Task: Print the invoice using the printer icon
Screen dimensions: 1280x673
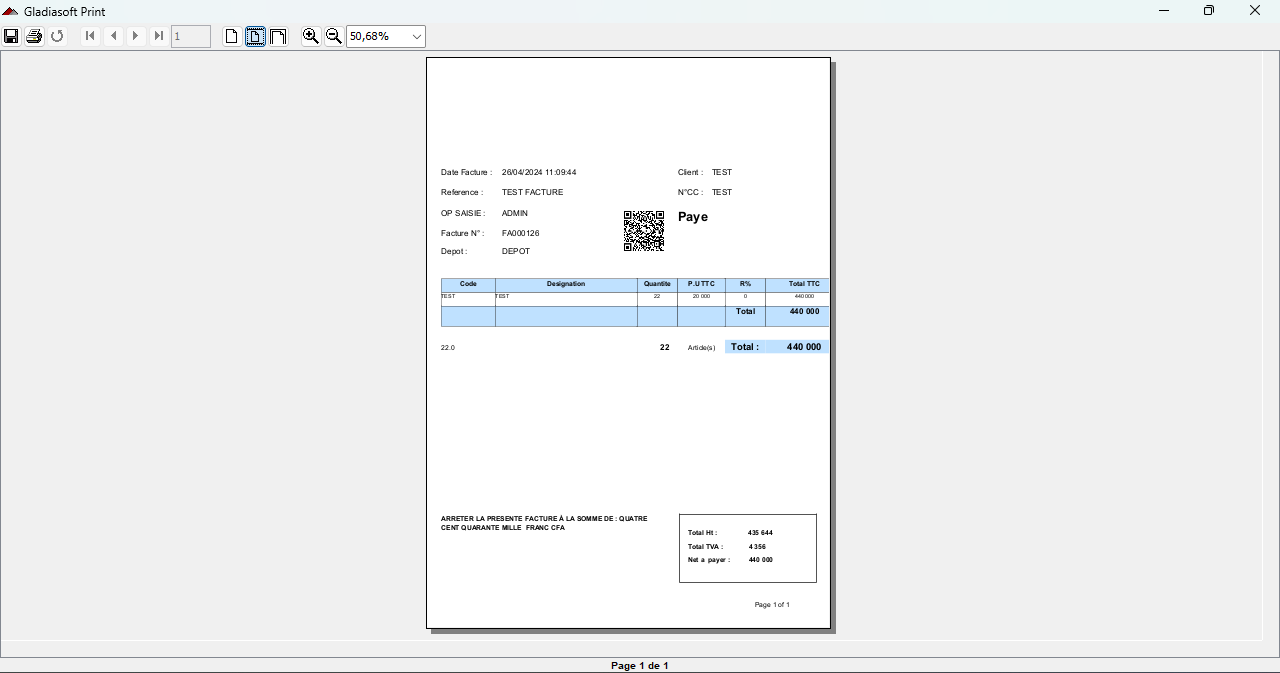Action: click(34, 36)
